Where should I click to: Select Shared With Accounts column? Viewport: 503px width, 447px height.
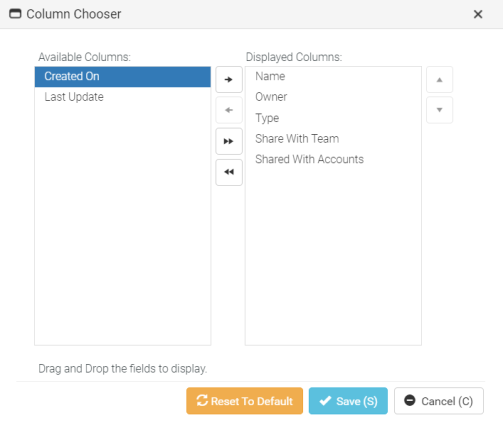333,159
